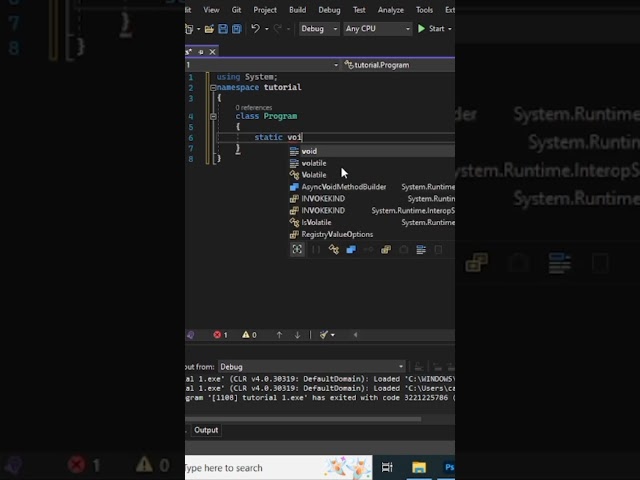Image resolution: width=640 pixels, height=480 pixels.
Task: Collapse the namespace tutorial block
Action: click(213, 87)
